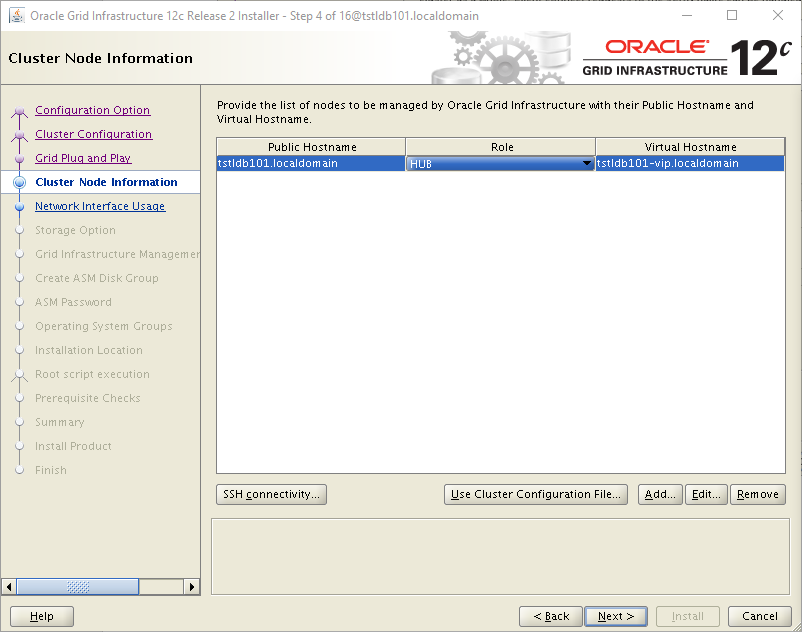Viewport: 802px width, 632px height.
Task: Open the HUB role dropdown
Action: (x=500, y=164)
